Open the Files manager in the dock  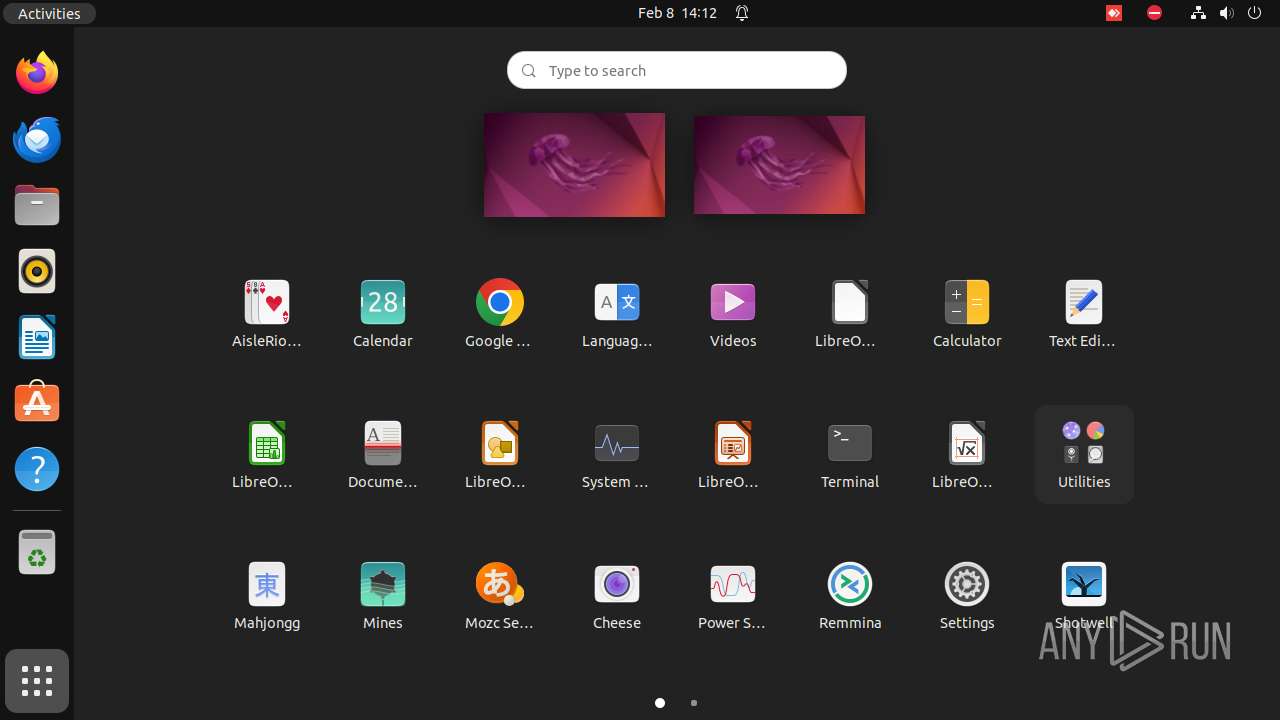(x=37, y=205)
